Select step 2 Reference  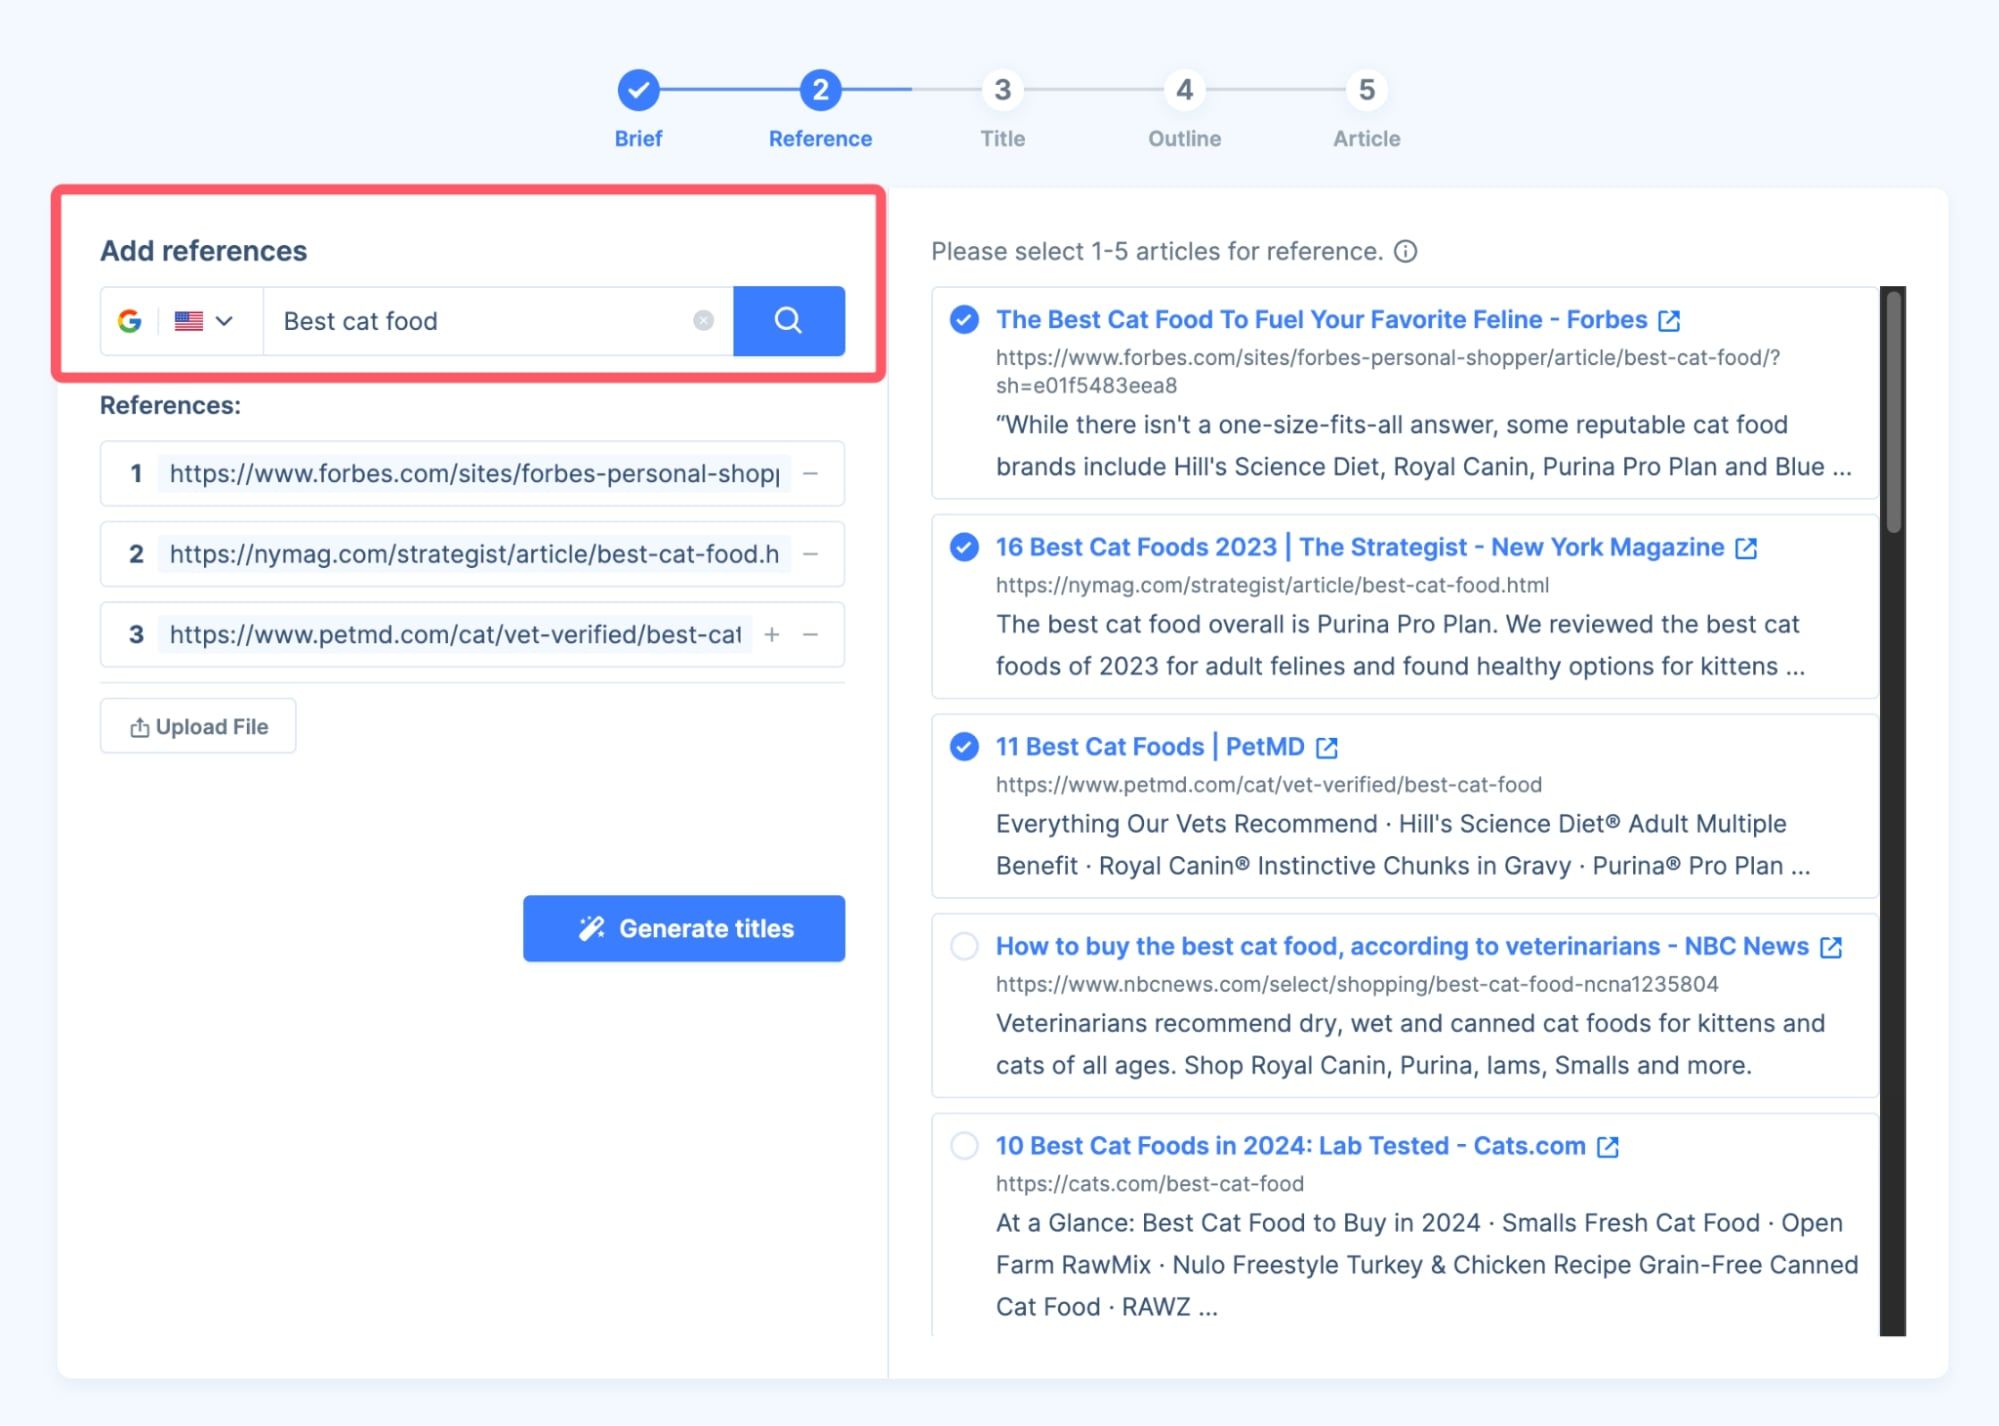click(x=820, y=109)
